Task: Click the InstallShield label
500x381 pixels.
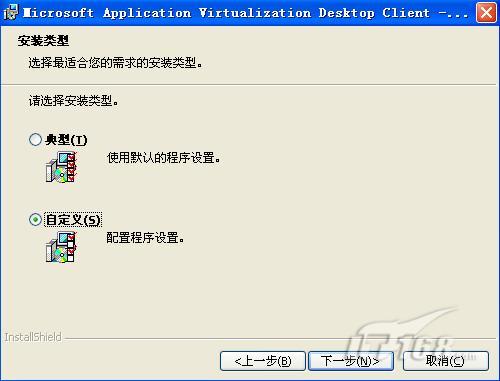Action: pyautogui.click(x=33, y=337)
